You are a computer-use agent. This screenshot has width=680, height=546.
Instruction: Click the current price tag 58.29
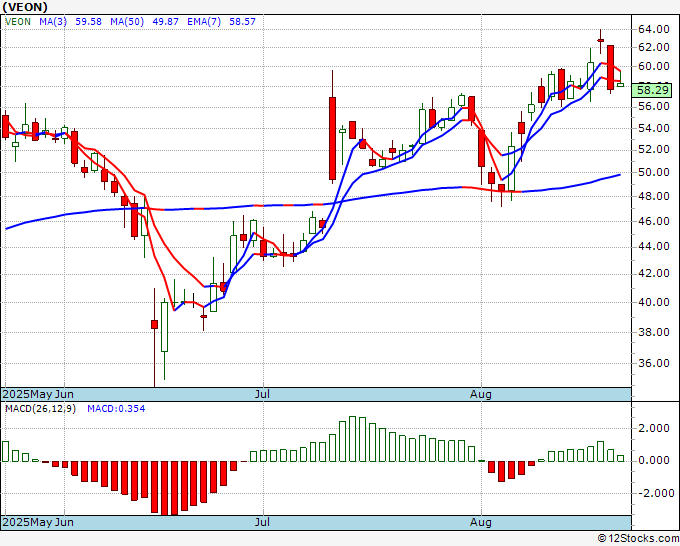tap(652, 90)
